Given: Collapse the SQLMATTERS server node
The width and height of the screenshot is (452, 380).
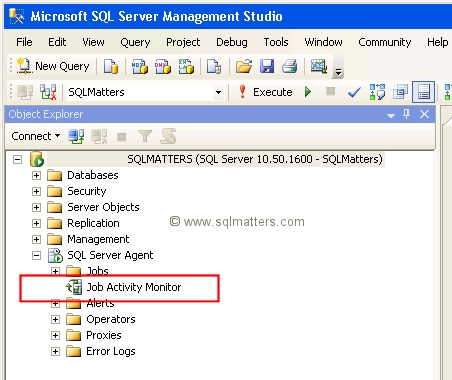Looking at the screenshot, I should 17,159.
